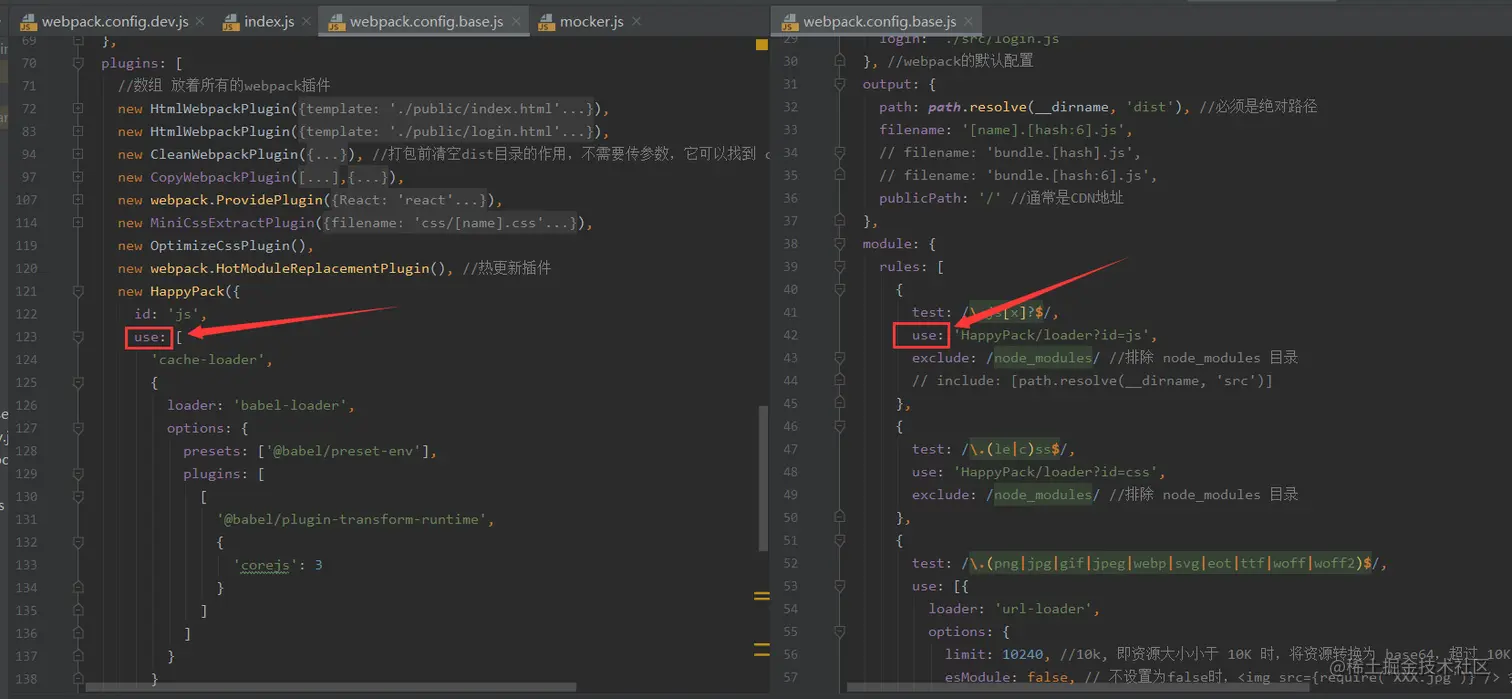The image size is (1512, 699).
Task: Click gutter line number 123
Action: point(26,337)
